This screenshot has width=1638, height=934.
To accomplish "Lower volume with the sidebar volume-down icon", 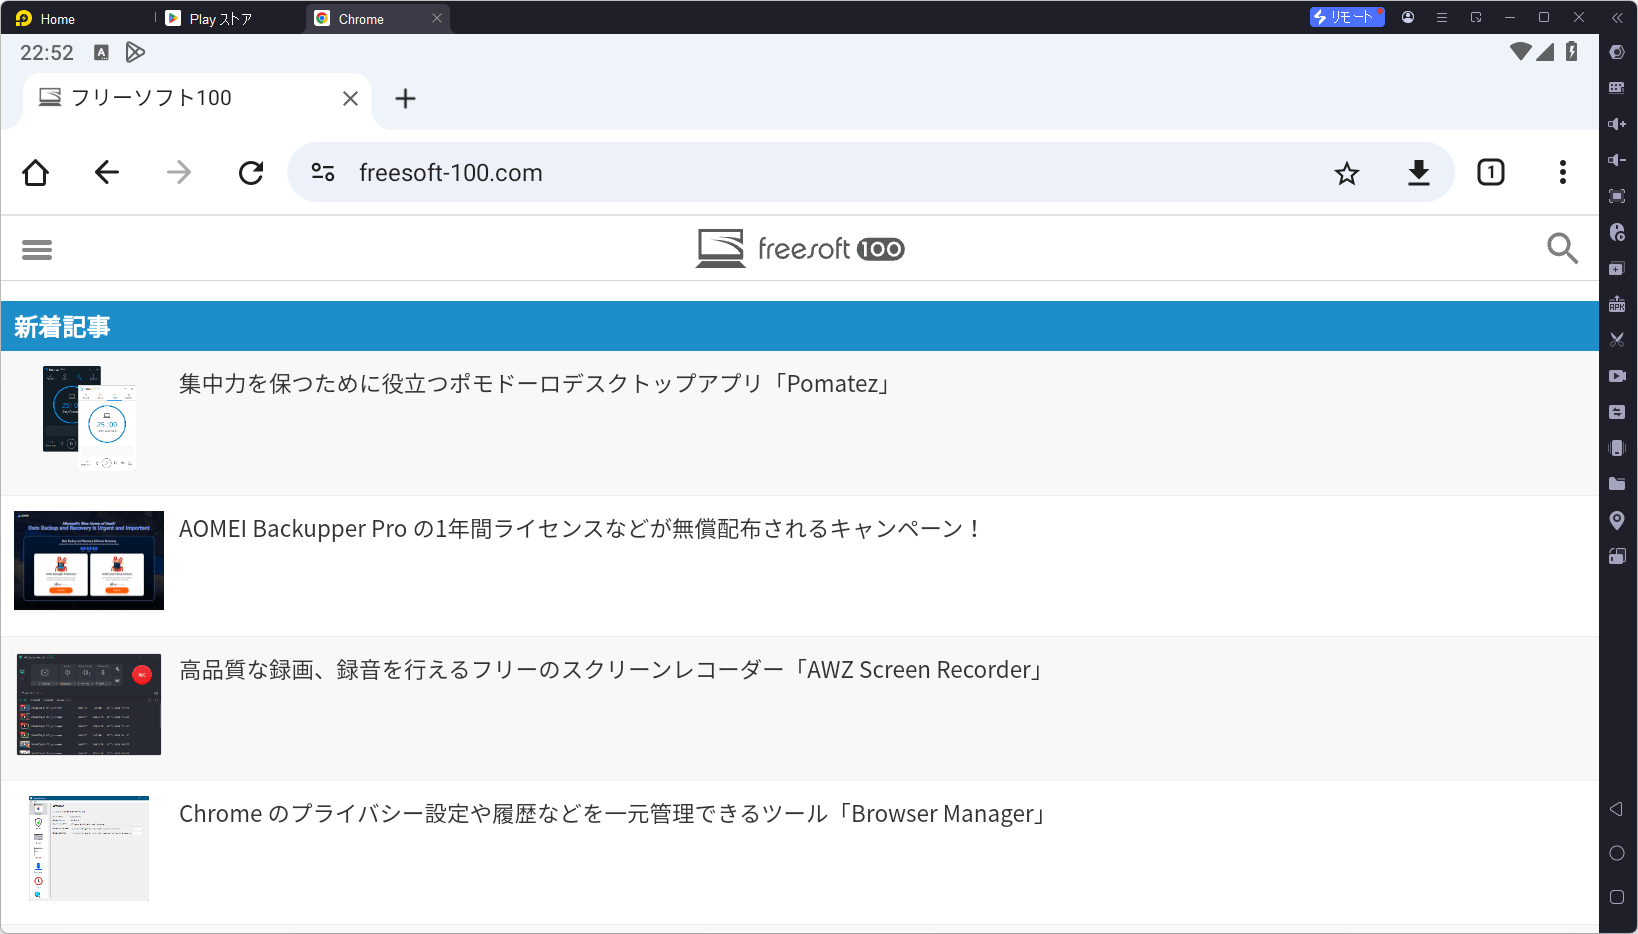I will [1617, 159].
